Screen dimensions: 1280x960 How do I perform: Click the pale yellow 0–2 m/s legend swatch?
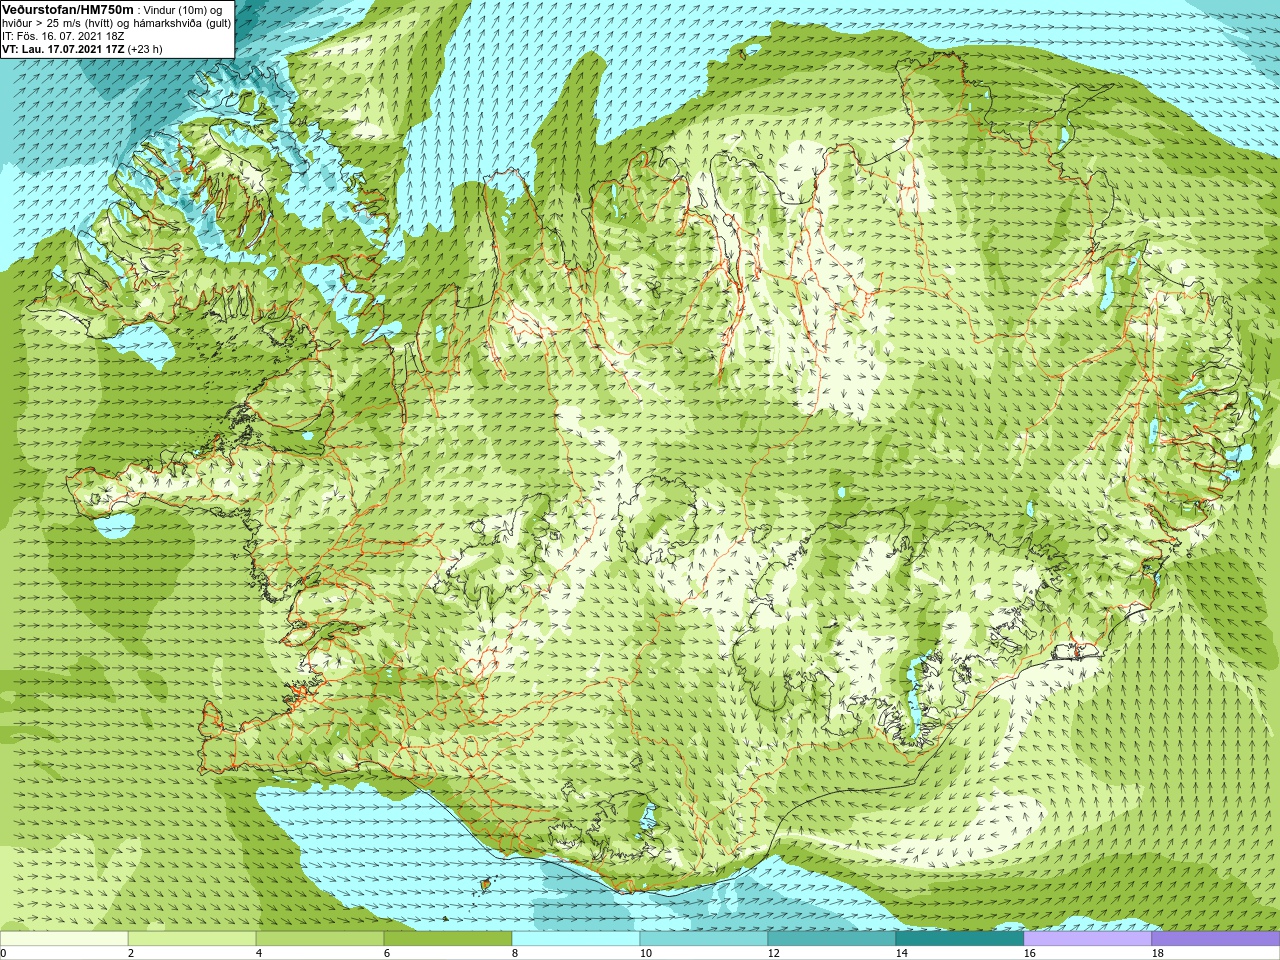[64, 939]
